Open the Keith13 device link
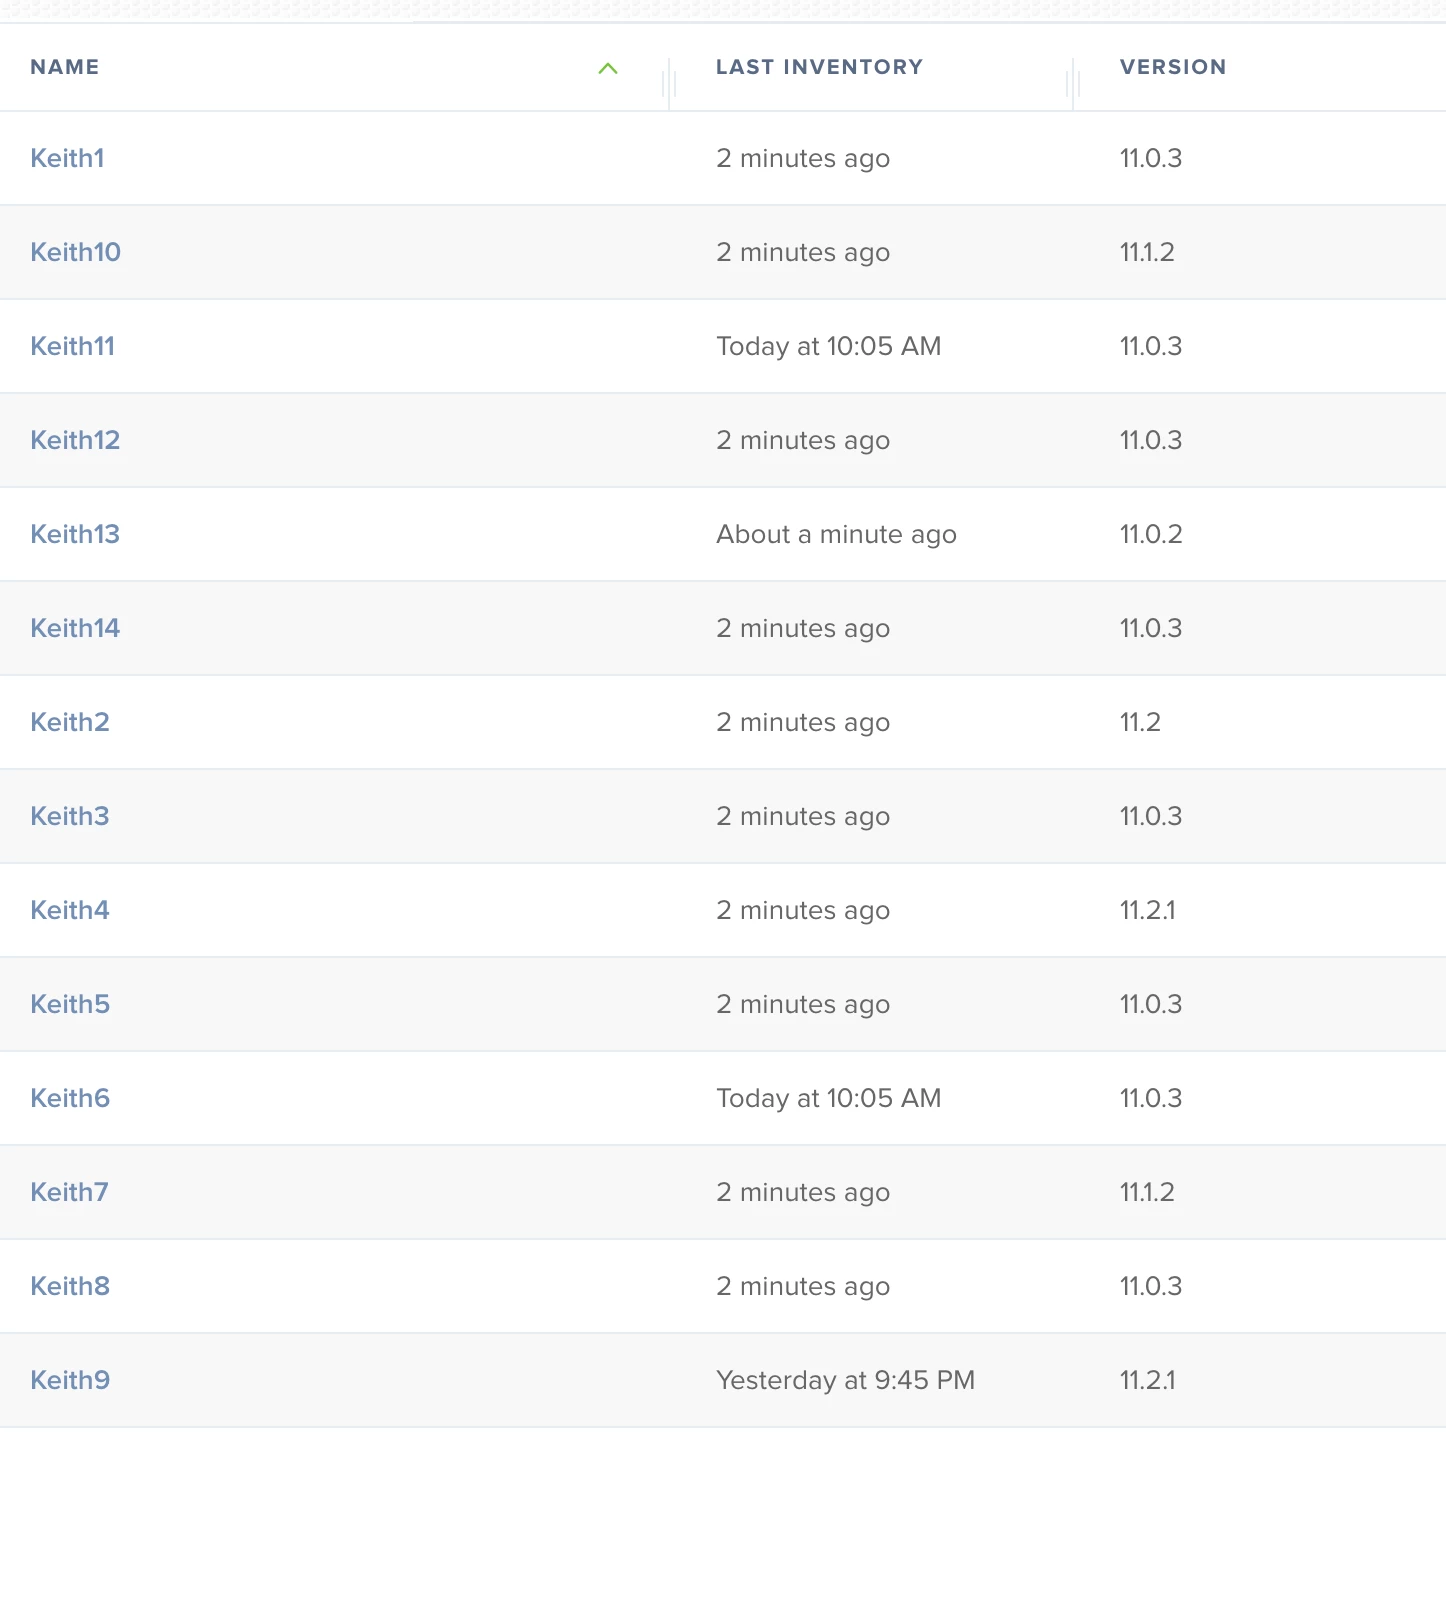The width and height of the screenshot is (1446, 1598). coord(75,534)
